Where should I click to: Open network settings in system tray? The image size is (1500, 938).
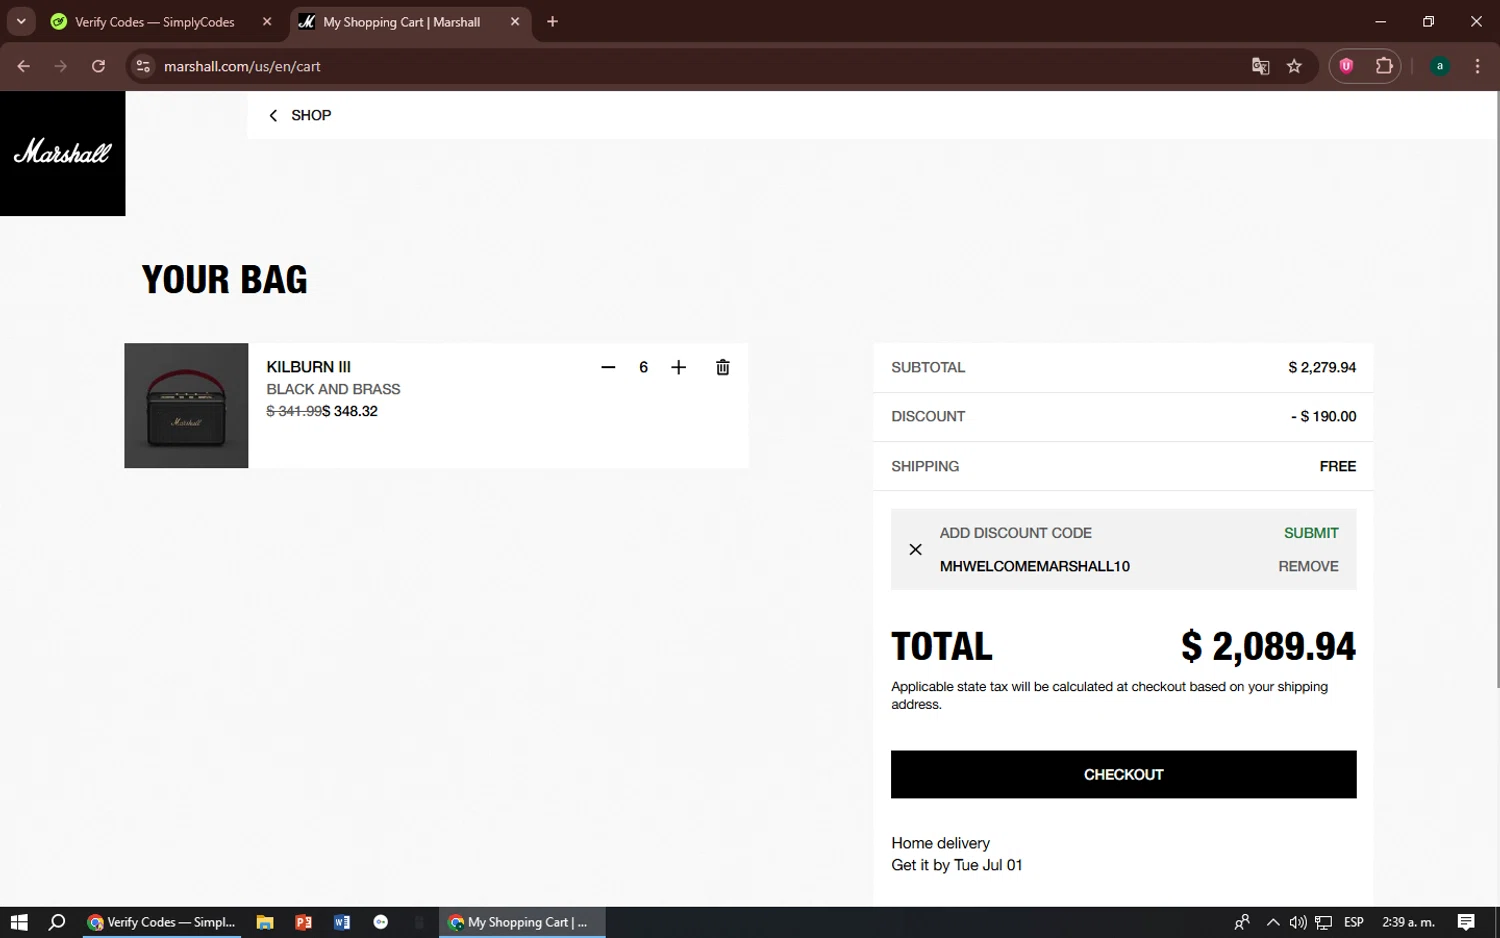click(1323, 922)
